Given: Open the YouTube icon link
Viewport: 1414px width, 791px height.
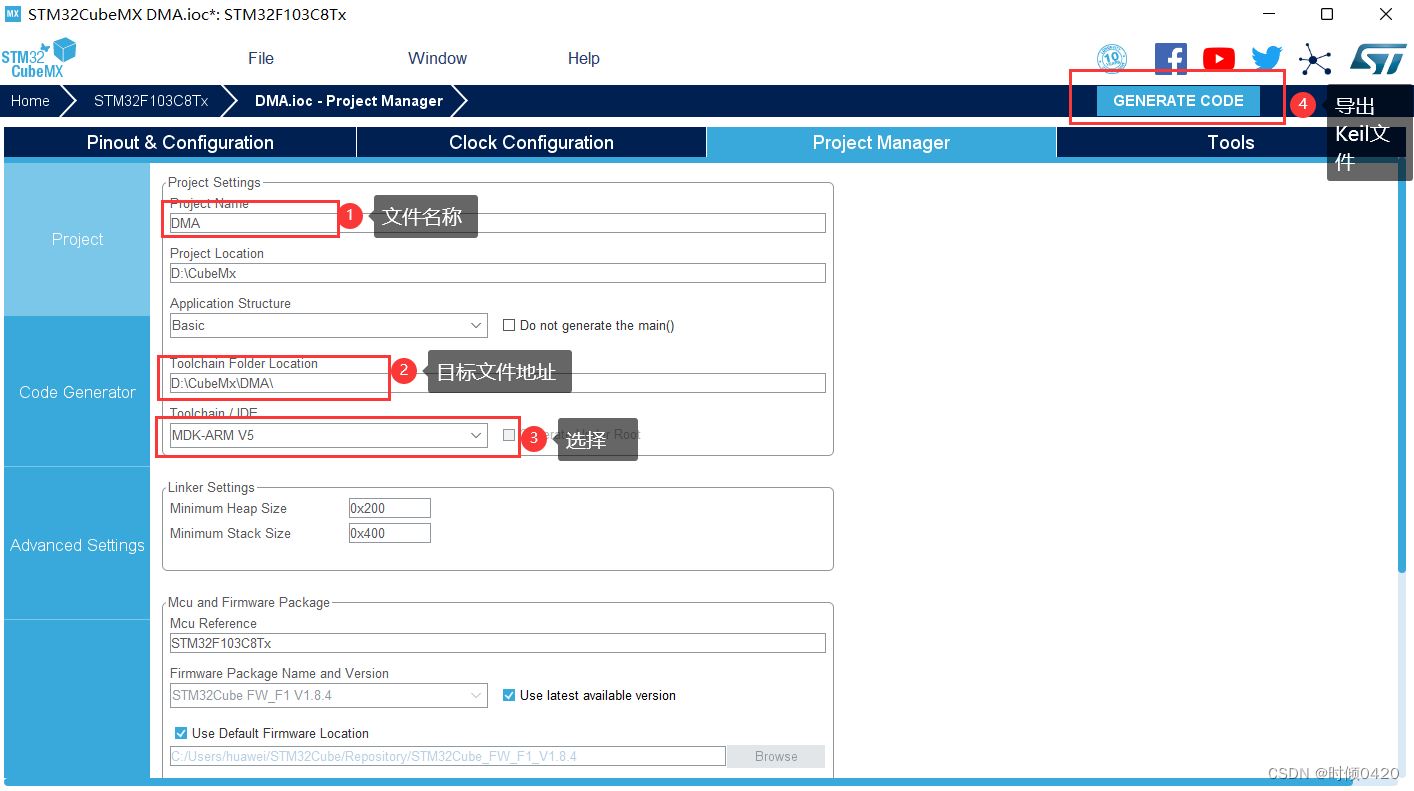Looking at the screenshot, I should coord(1218,59).
